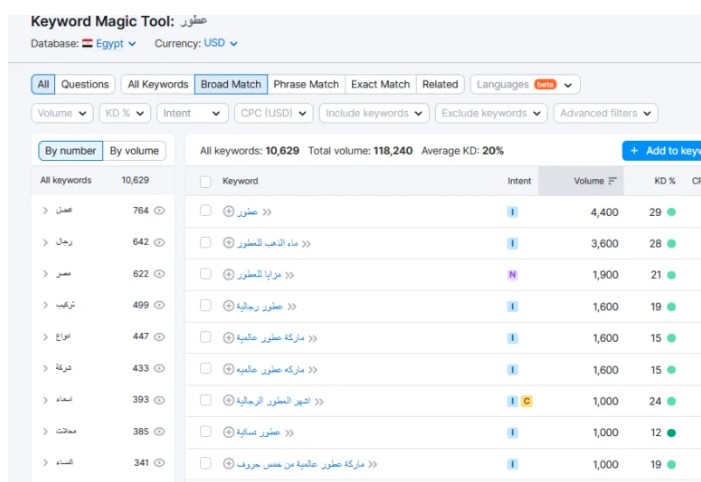Select the All Keywords match type
This screenshot has width=701, height=482.
click(158, 85)
